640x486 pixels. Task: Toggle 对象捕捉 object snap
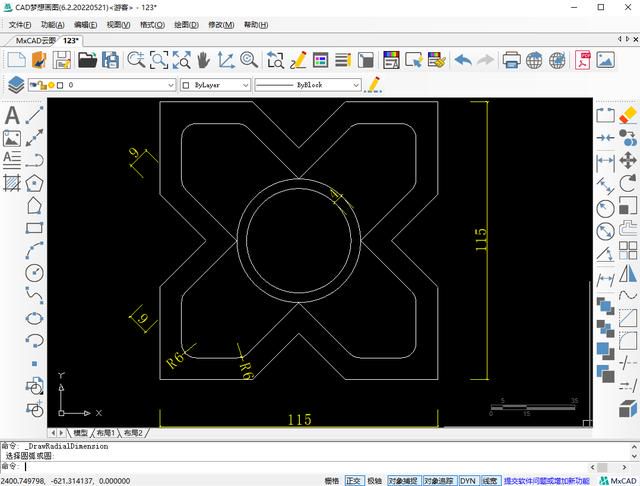point(403,481)
